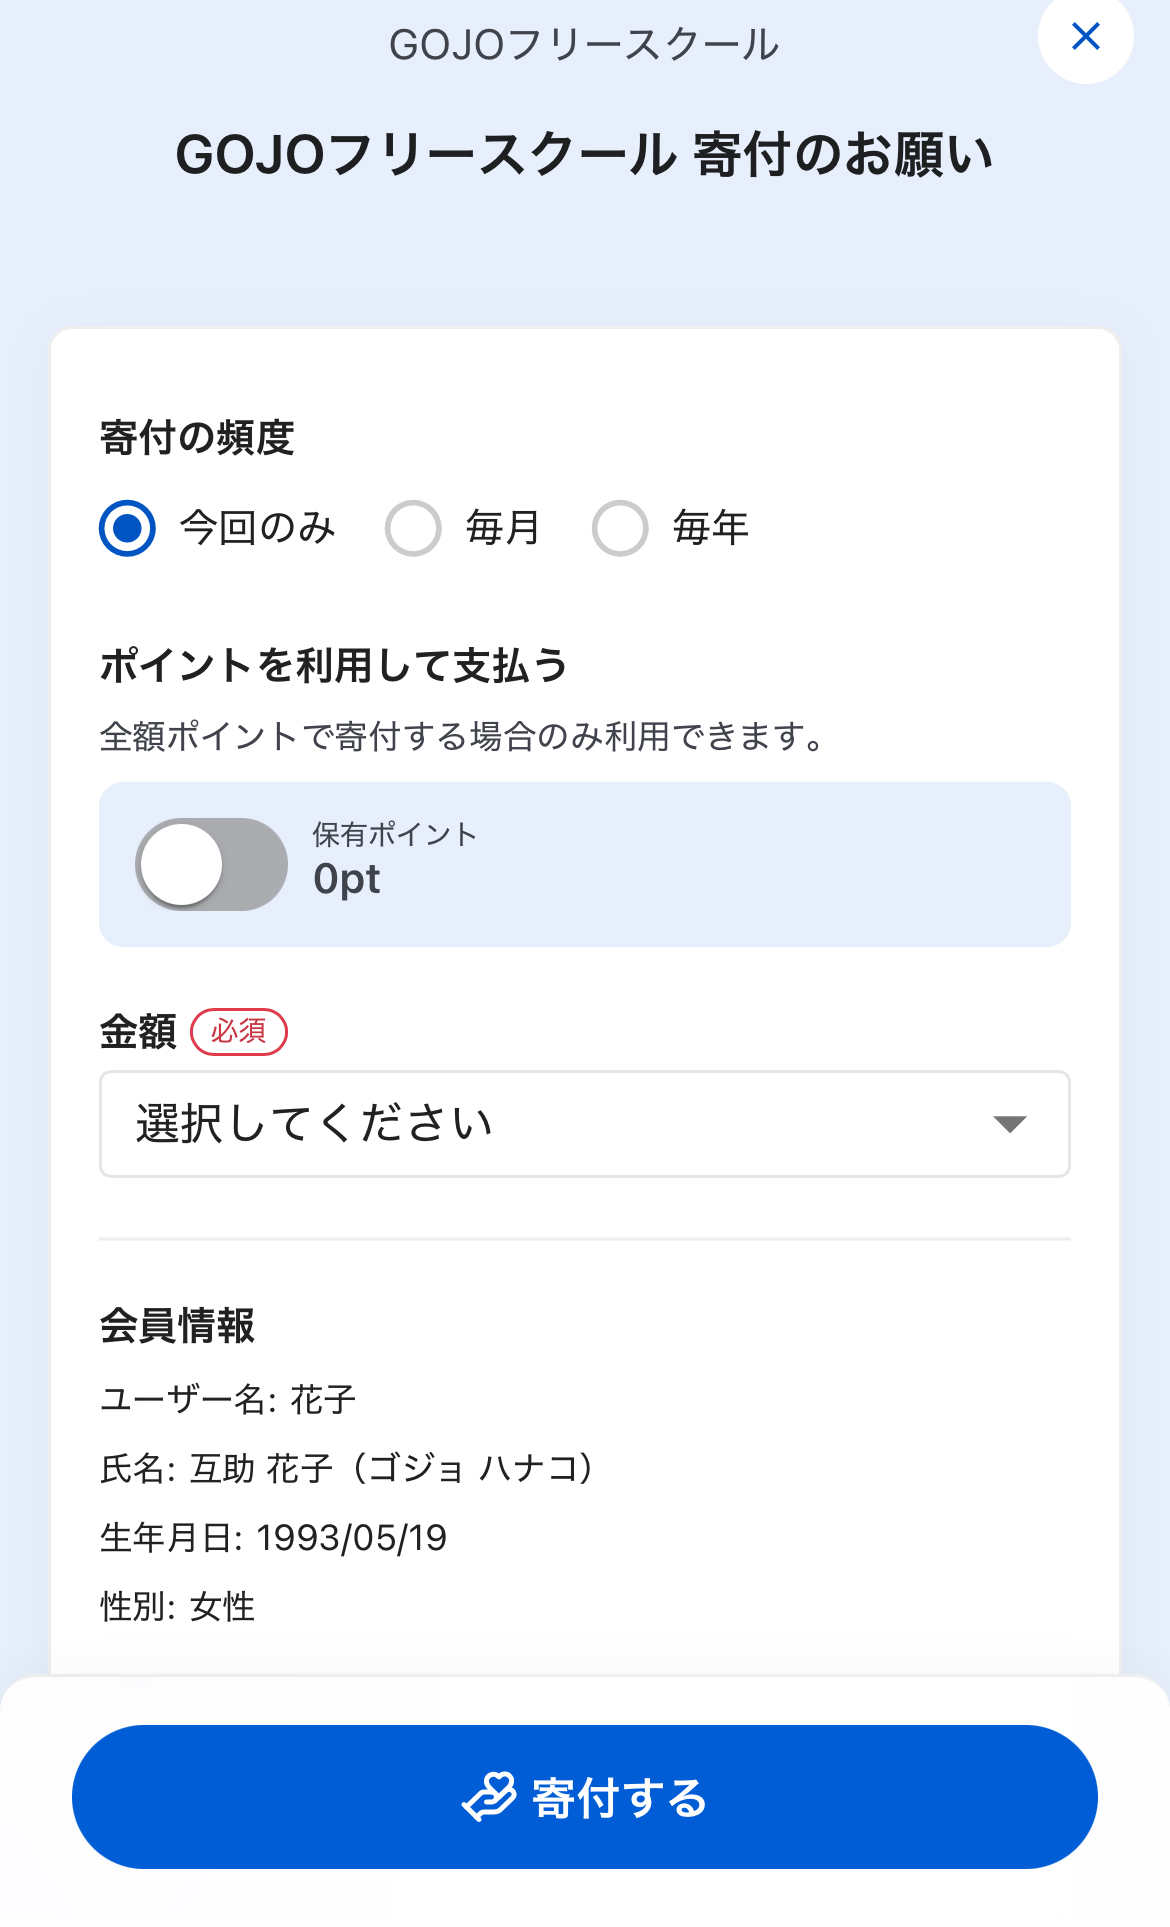Click the ポイントを利用して支払う heading
Viewport: 1170px width, 1927px height.
click(x=334, y=666)
